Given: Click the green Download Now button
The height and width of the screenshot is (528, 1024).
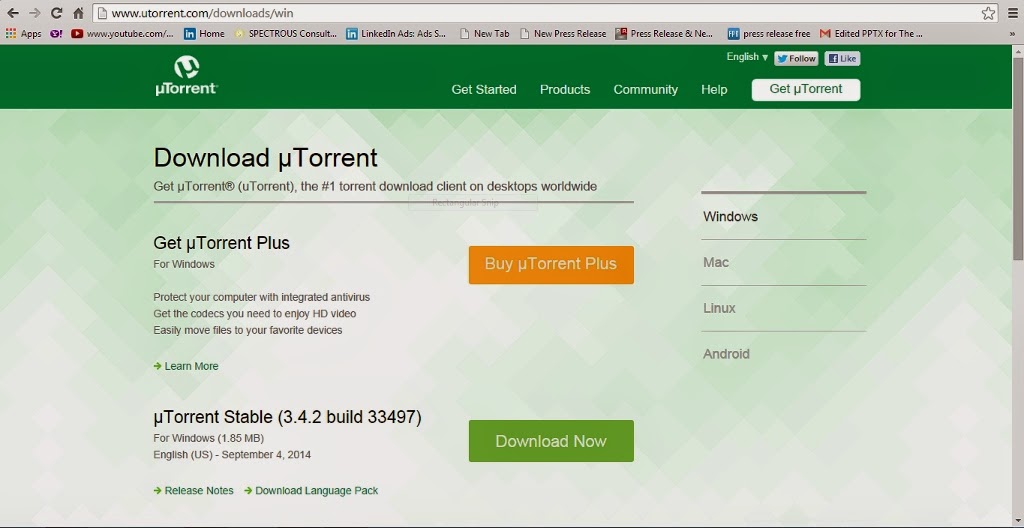Looking at the screenshot, I should (x=551, y=441).
